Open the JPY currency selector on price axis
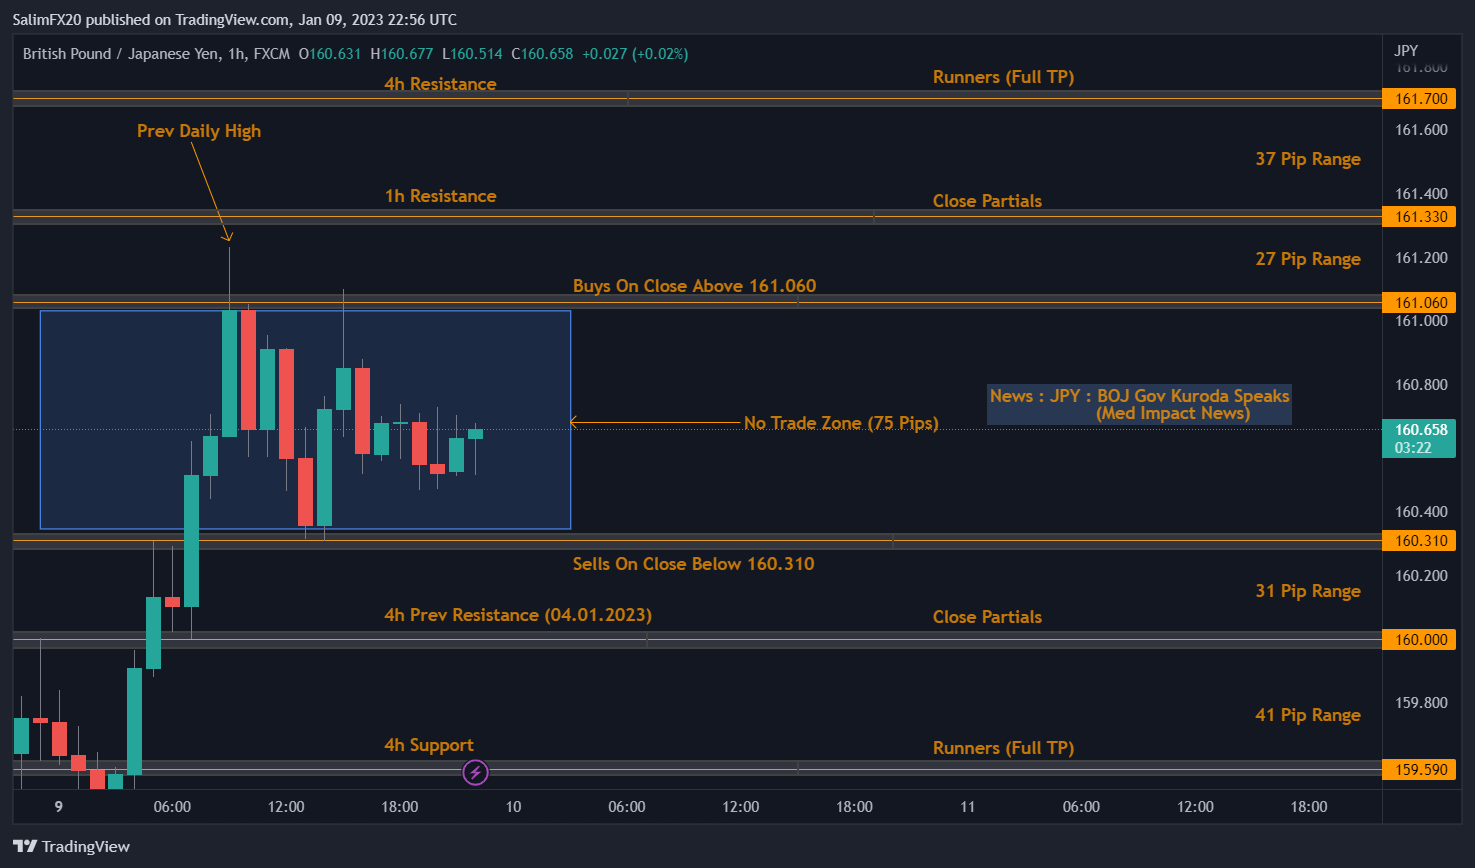Screen dimensions: 1475x868 pos(1406,50)
